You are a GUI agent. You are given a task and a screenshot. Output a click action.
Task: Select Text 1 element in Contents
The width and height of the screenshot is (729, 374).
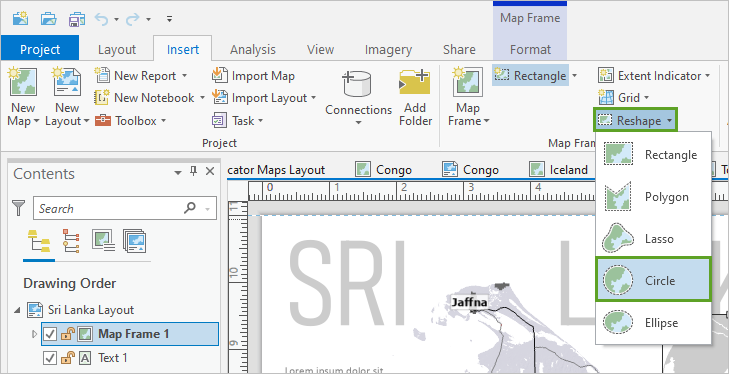(113, 358)
